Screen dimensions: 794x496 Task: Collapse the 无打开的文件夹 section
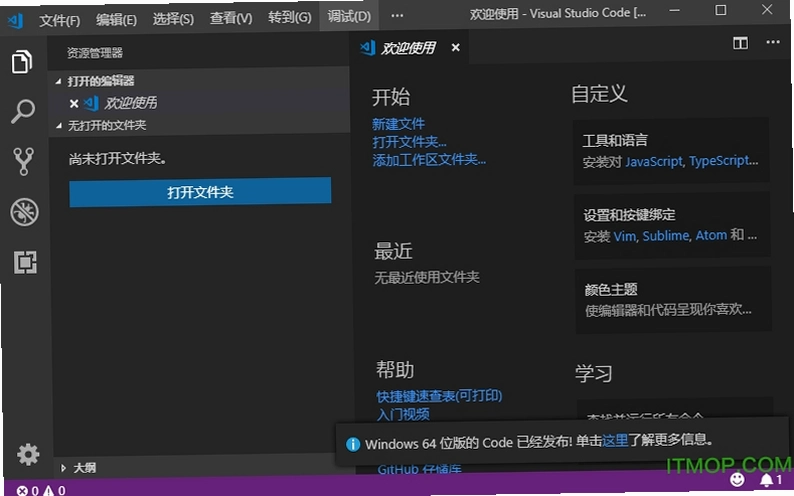tap(59, 125)
